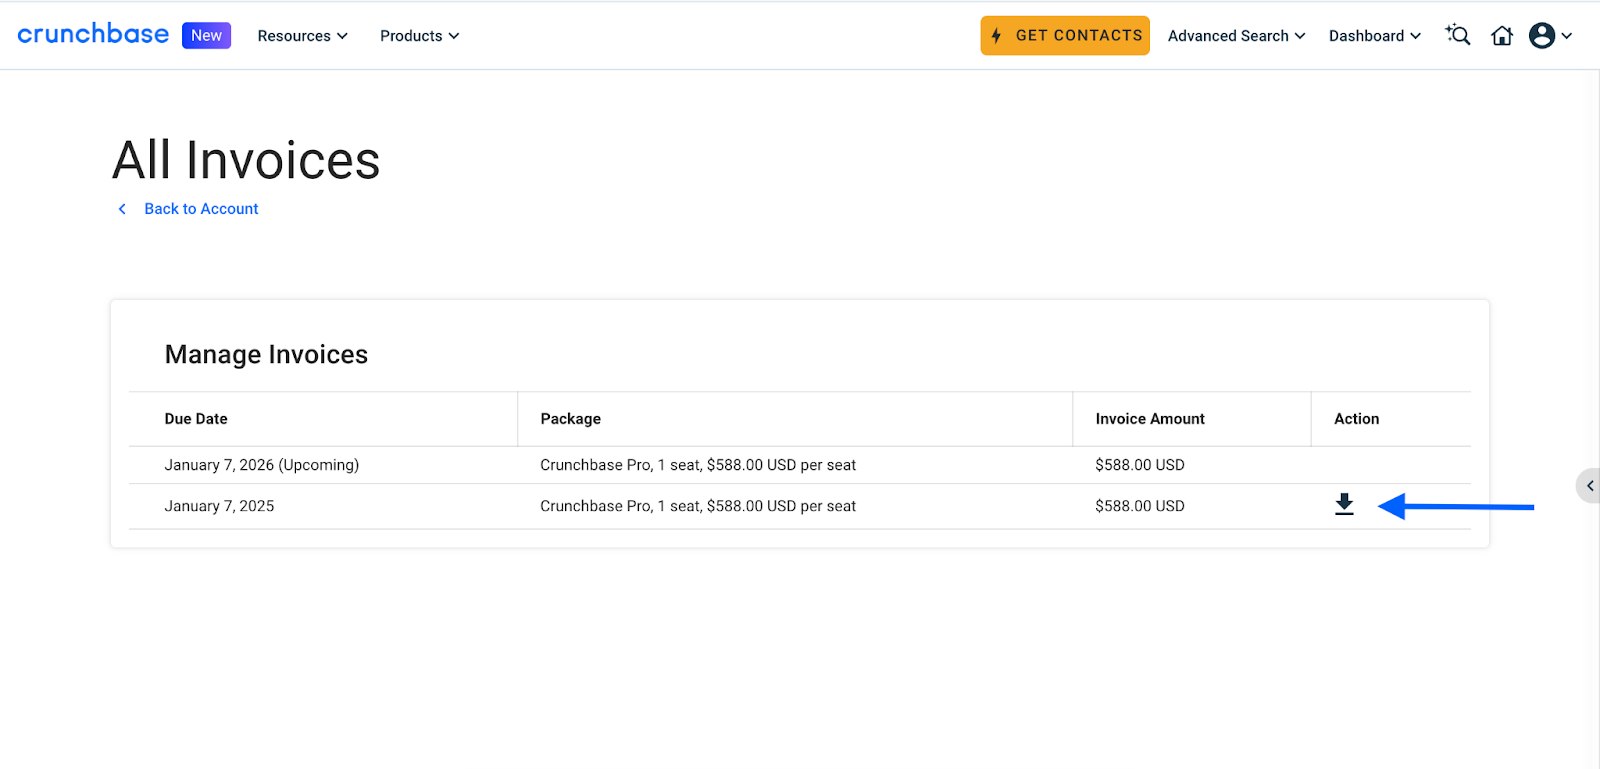The width and height of the screenshot is (1600, 769).
Task: Click the Due Date column header
Action: [196, 419]
